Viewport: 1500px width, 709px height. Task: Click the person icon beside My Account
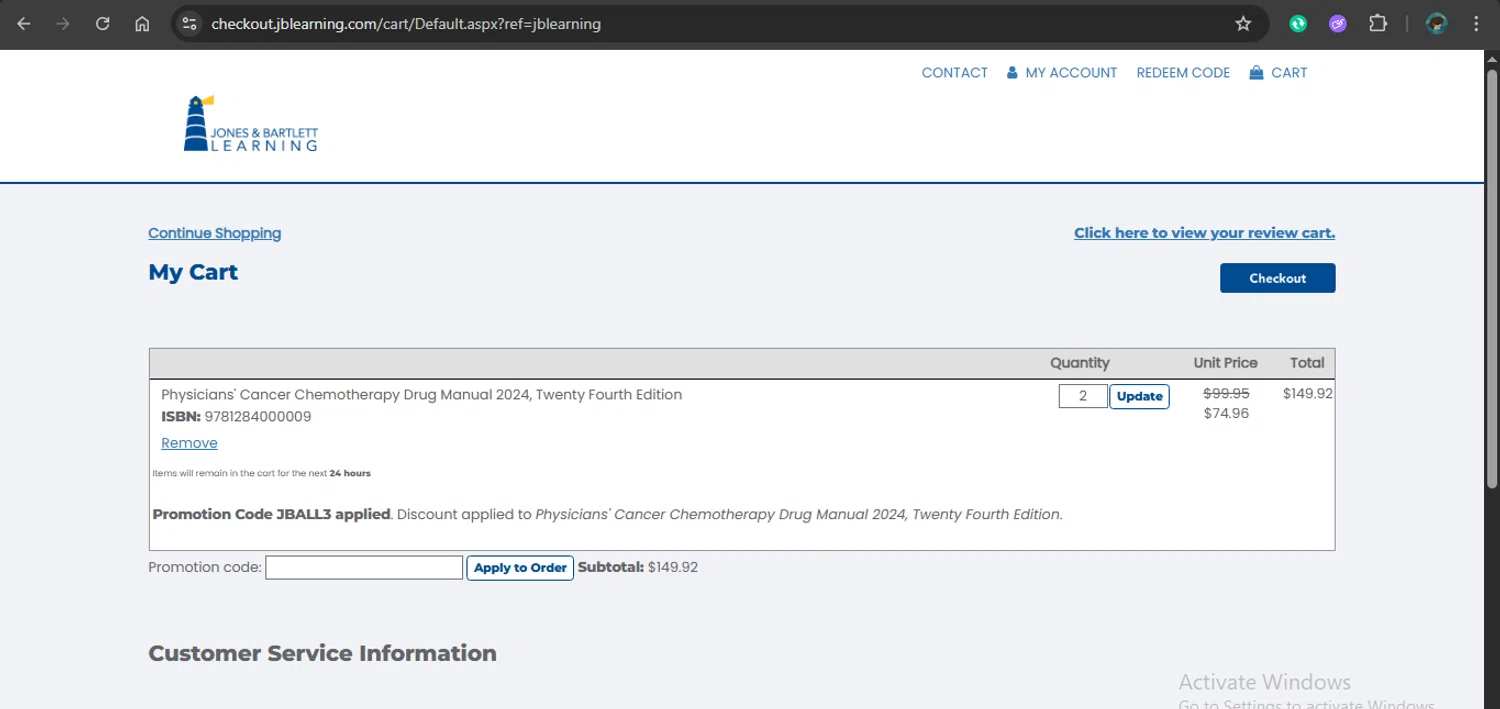click(1012, 73)
